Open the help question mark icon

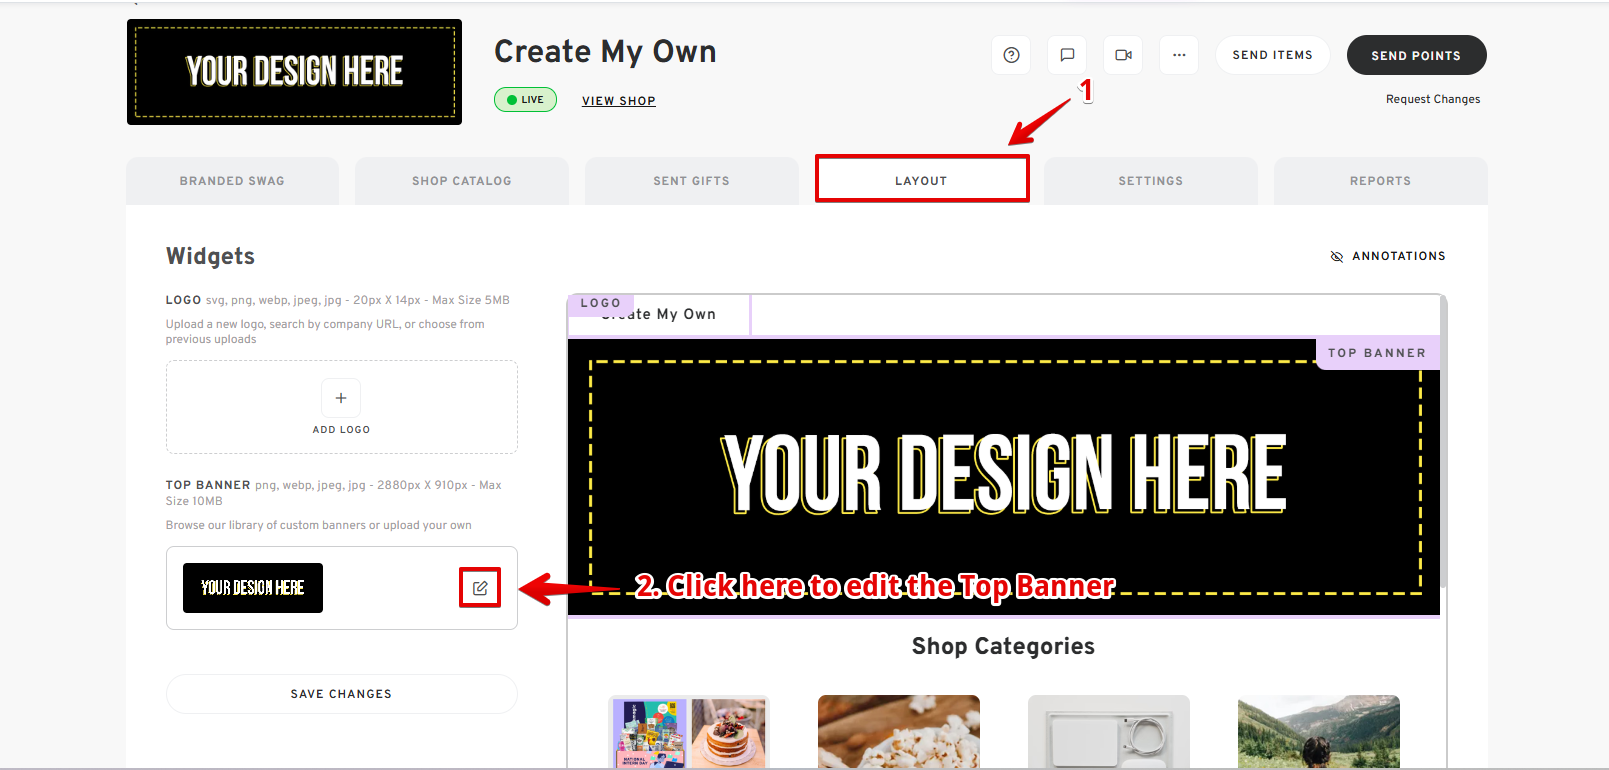pos(1011,55)
